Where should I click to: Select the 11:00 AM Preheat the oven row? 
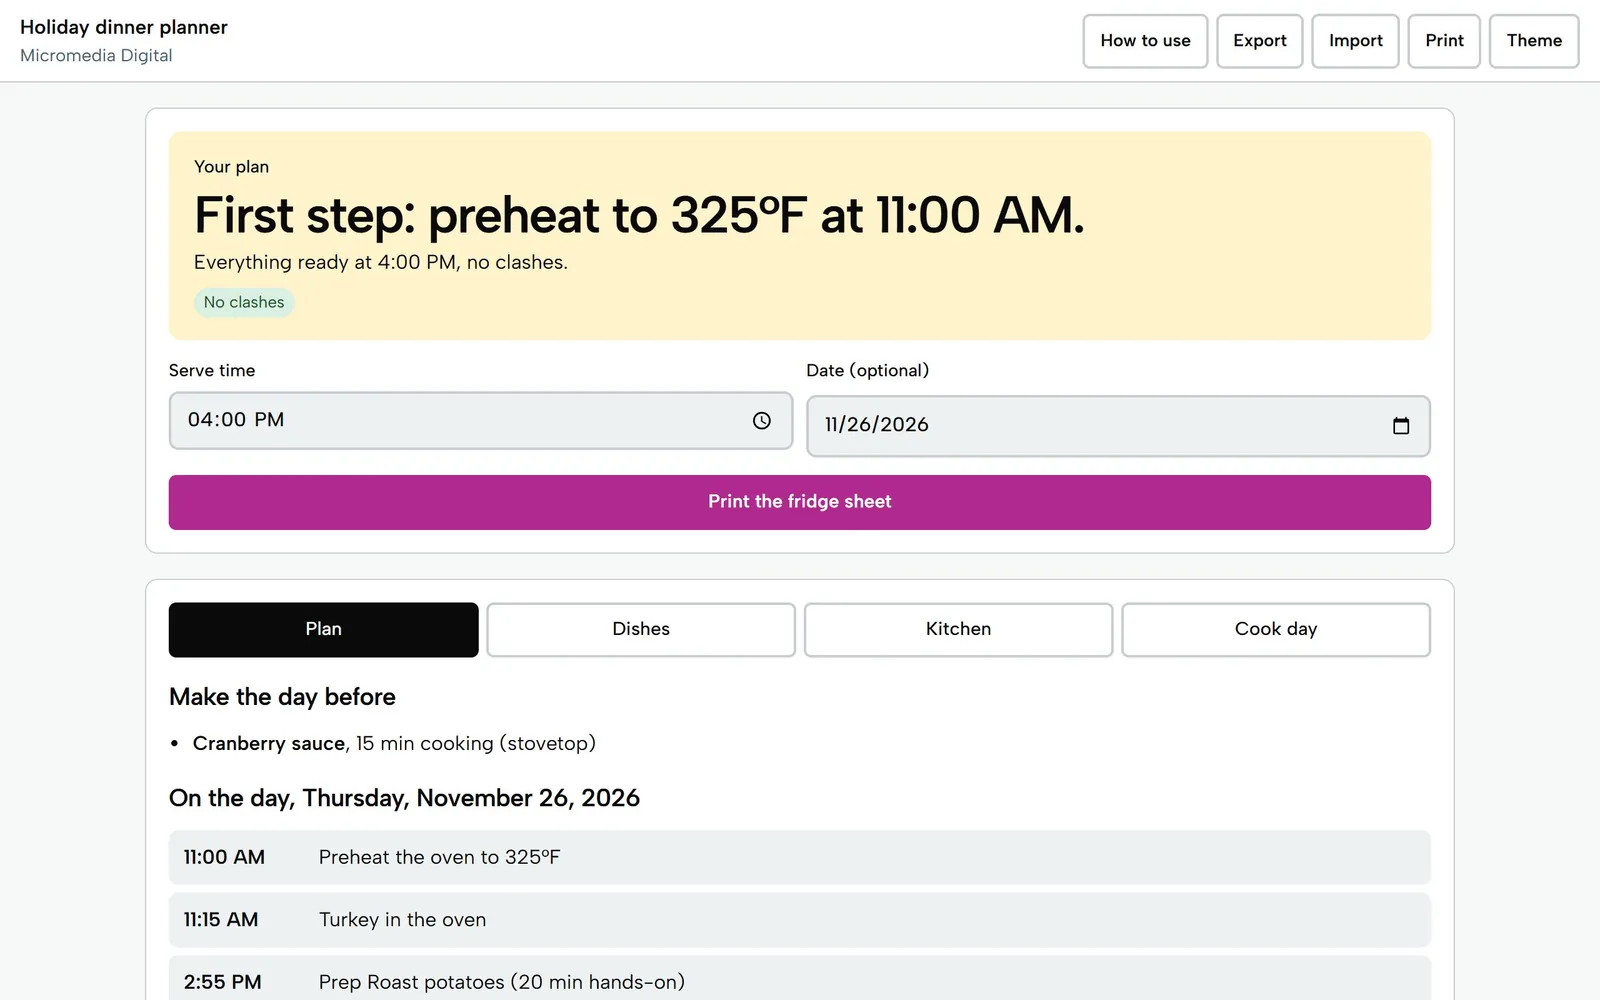800,857
